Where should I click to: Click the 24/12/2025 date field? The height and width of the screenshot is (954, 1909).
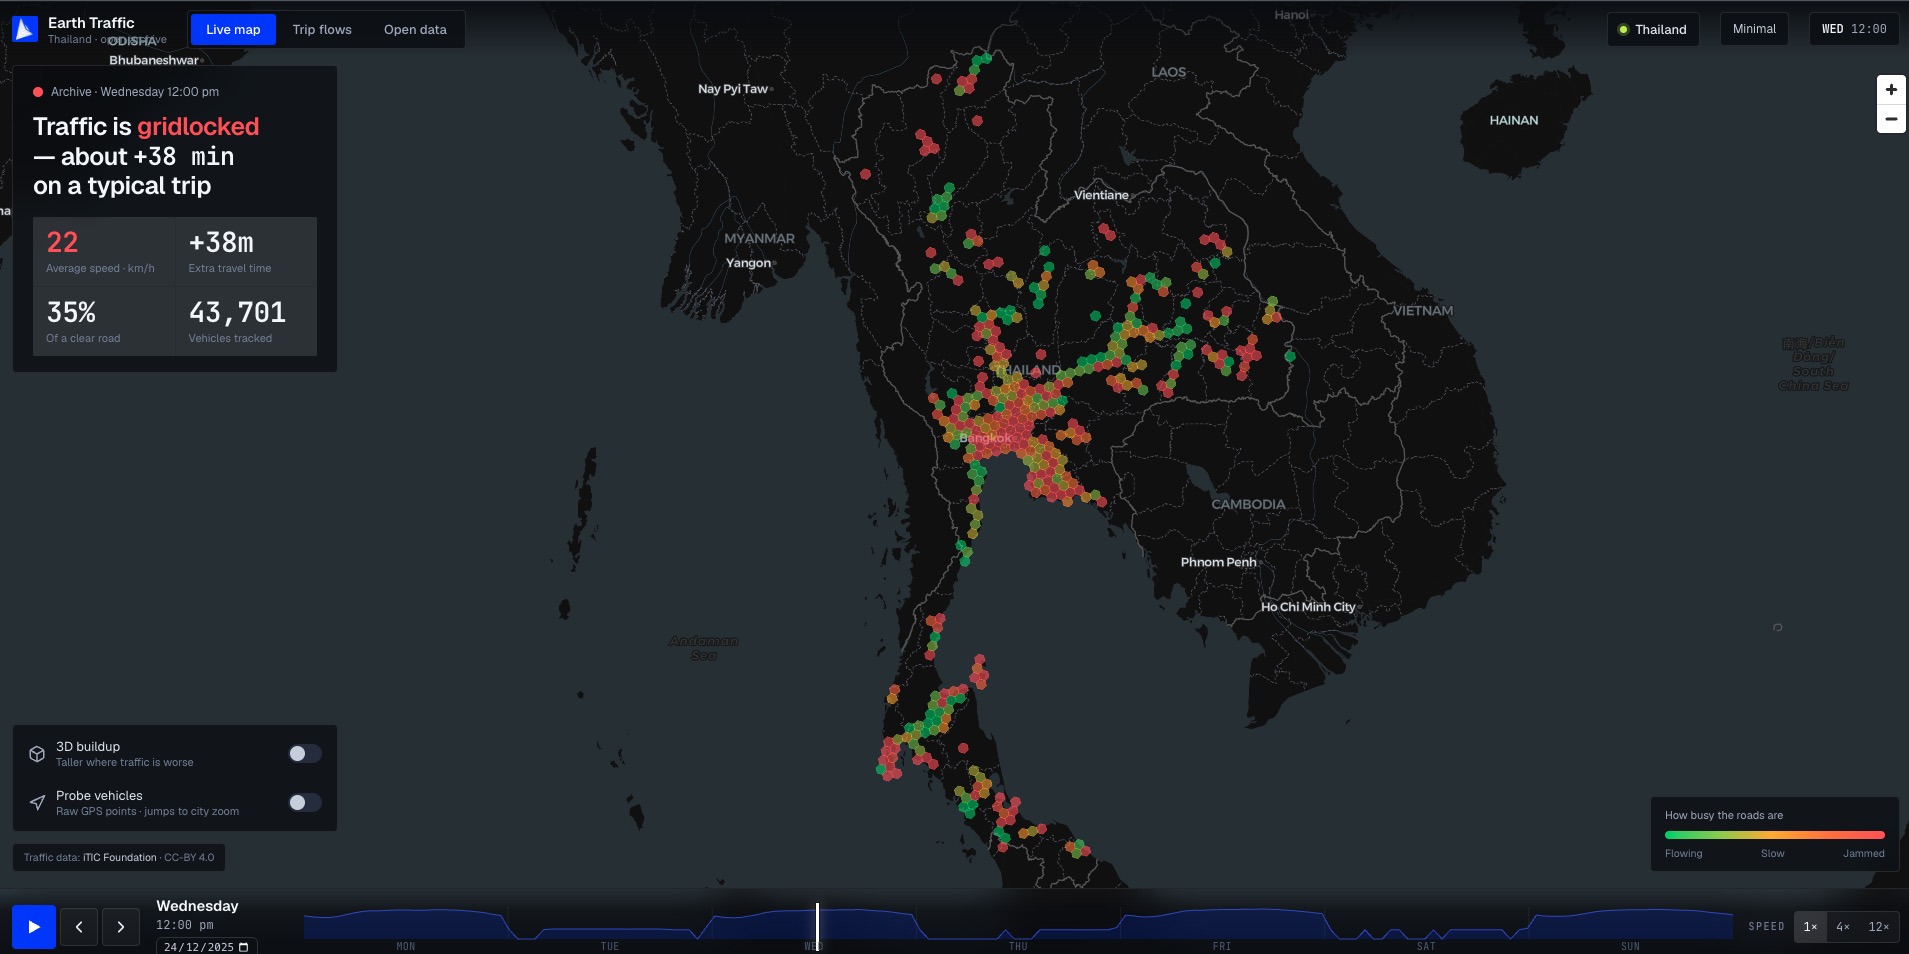206,947
